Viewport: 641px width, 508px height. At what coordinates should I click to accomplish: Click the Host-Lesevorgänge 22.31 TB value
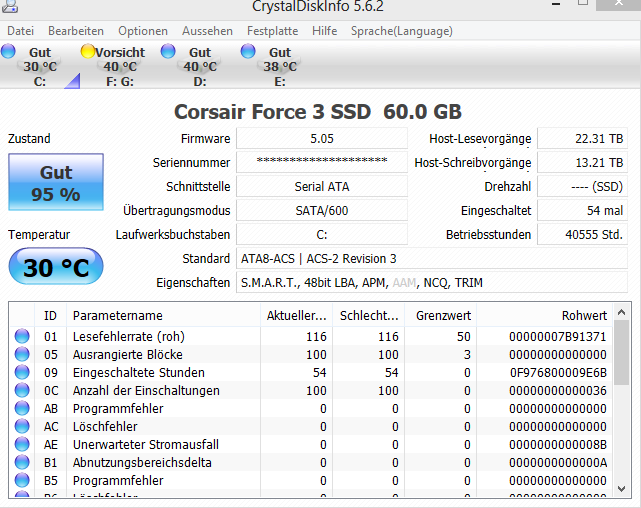(x=582, y=139)
